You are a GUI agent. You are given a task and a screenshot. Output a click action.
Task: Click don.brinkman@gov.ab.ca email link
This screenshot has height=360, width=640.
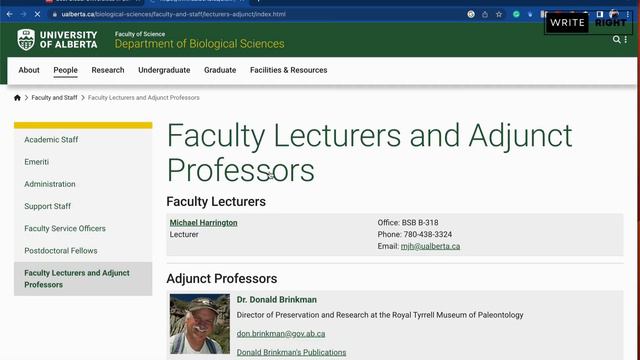coord(281,334)
